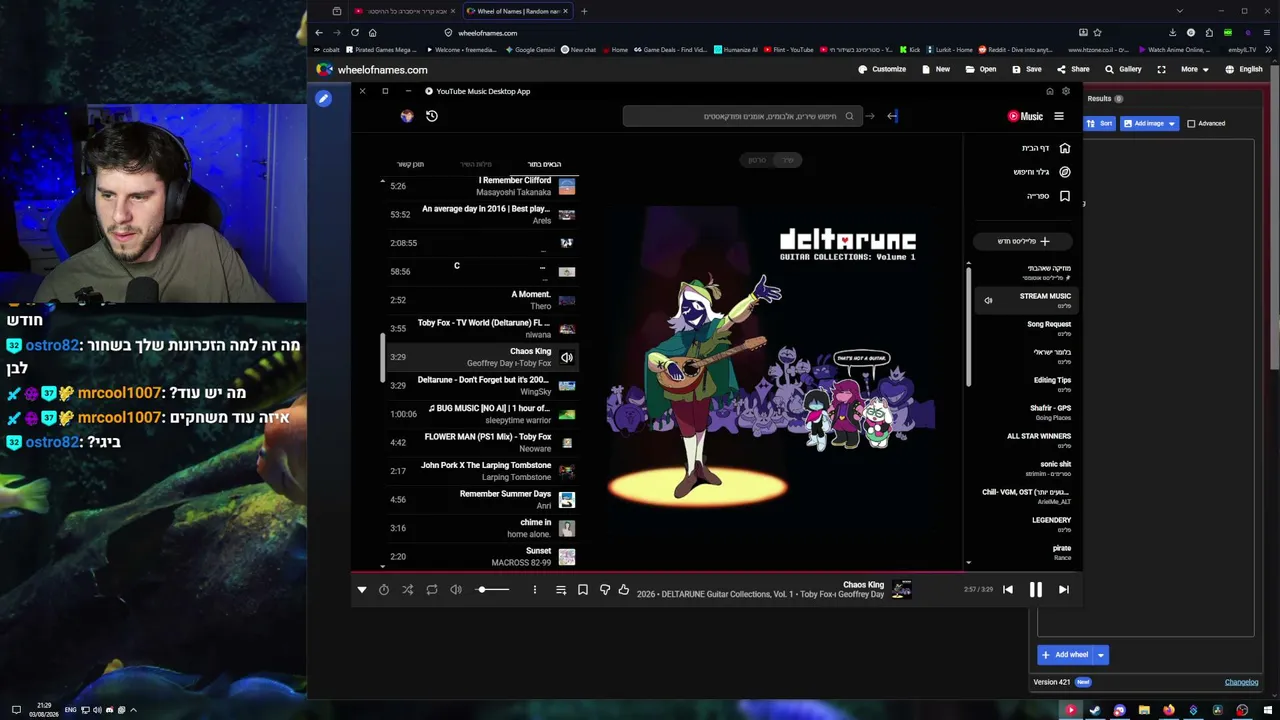Open the Changelog link
This screenshot has height=720, width=1280.
(1241, 682)
